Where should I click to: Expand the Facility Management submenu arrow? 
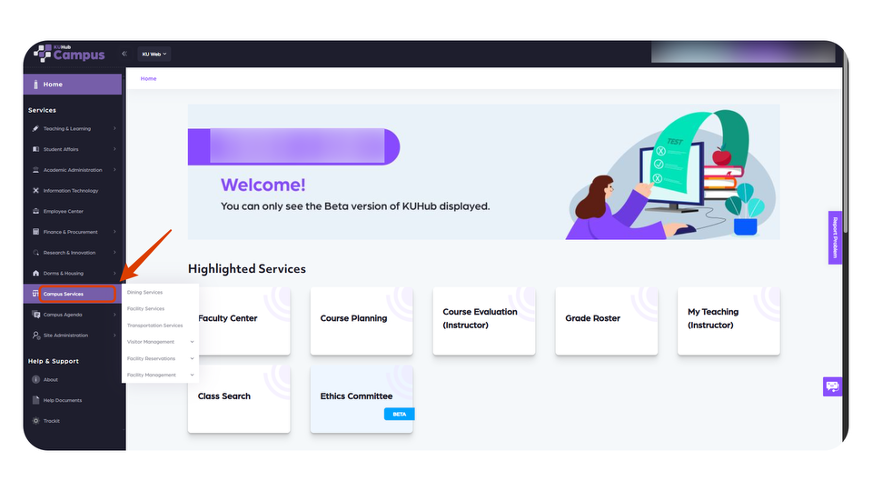192,375
